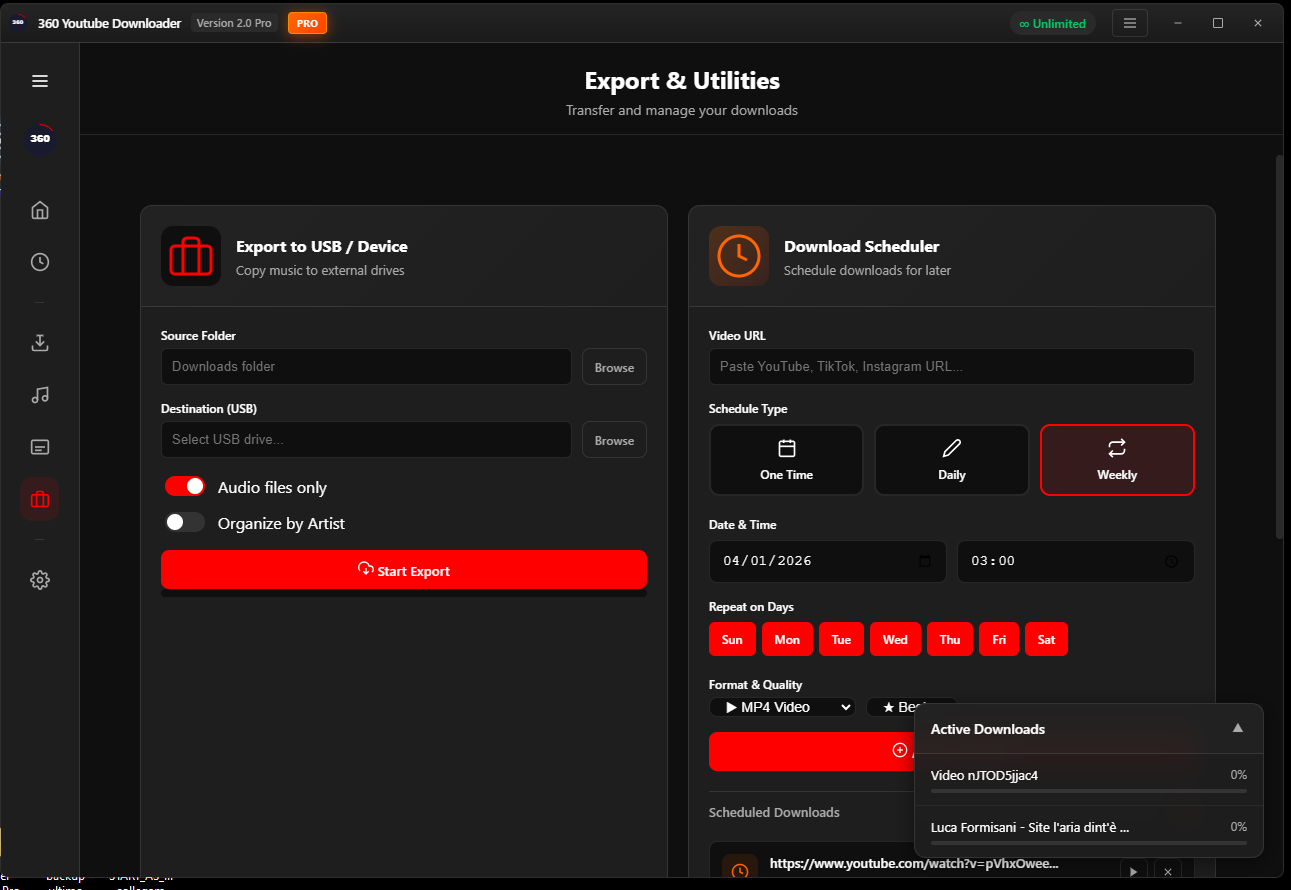The width and height of the screenshot is (1291, 890).
Task: Open the Home page in sidebar
Action: click(40, 210)
